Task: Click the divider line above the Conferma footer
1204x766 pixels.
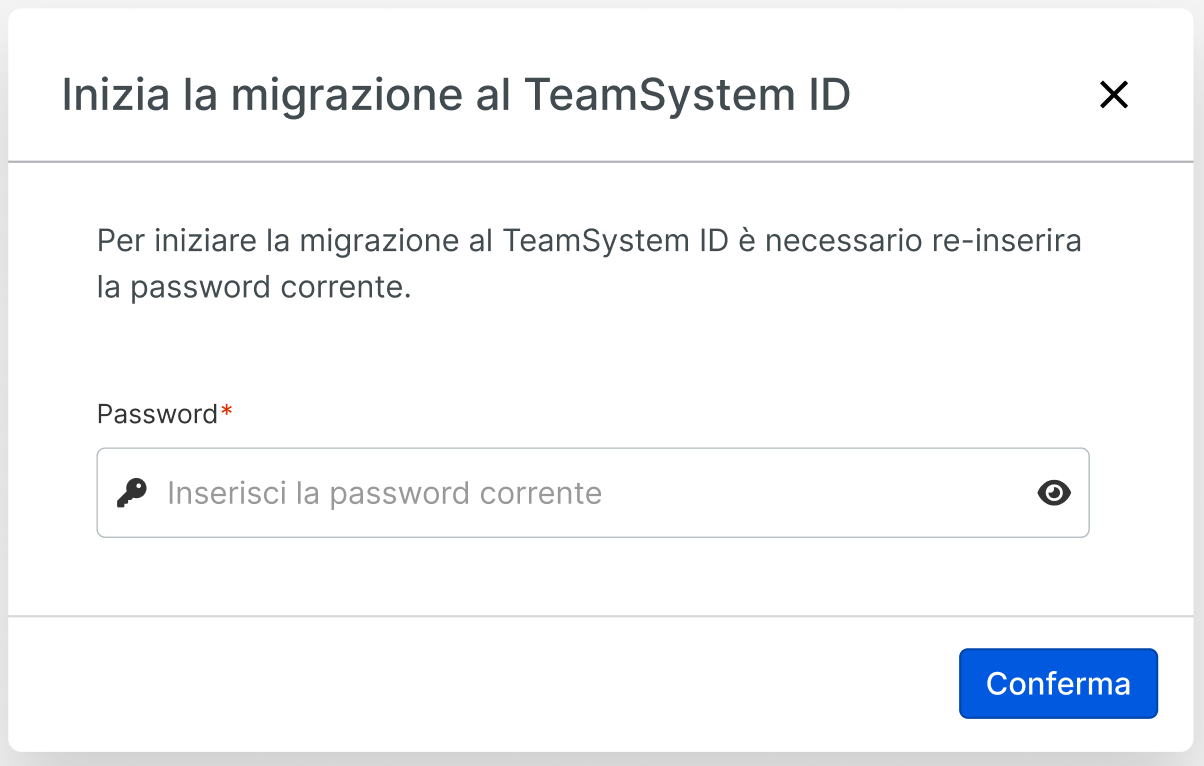Action: (600, 616)
